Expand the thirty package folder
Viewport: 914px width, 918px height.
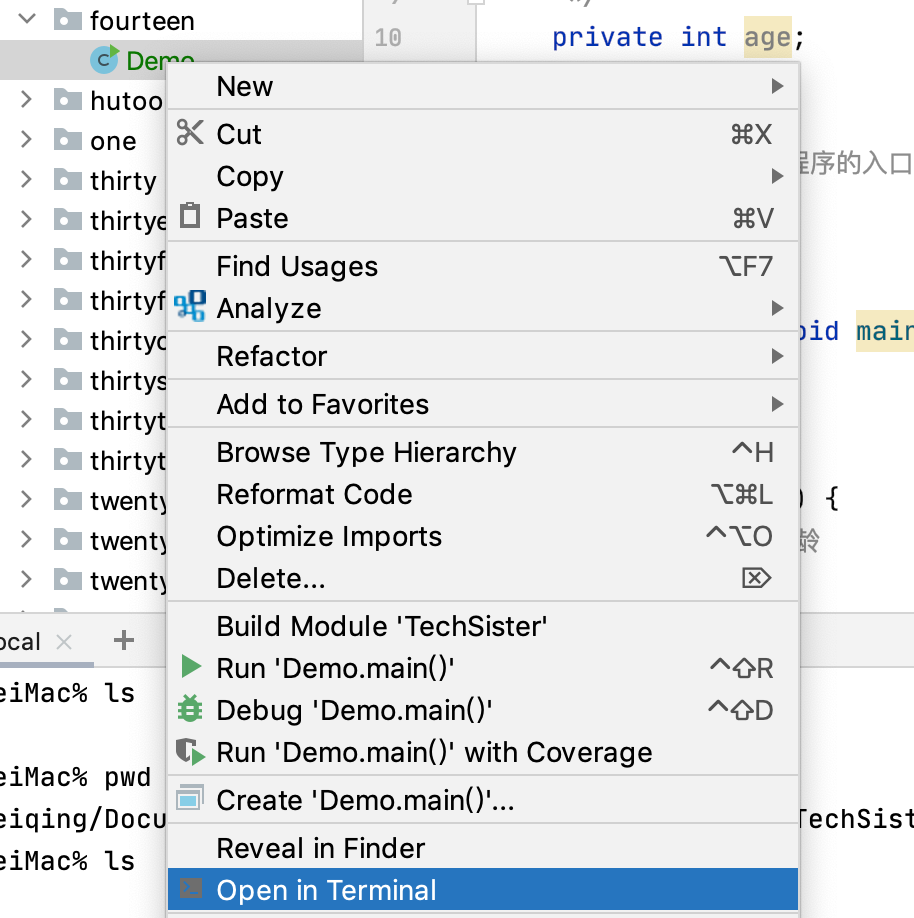tap(27, 180)
